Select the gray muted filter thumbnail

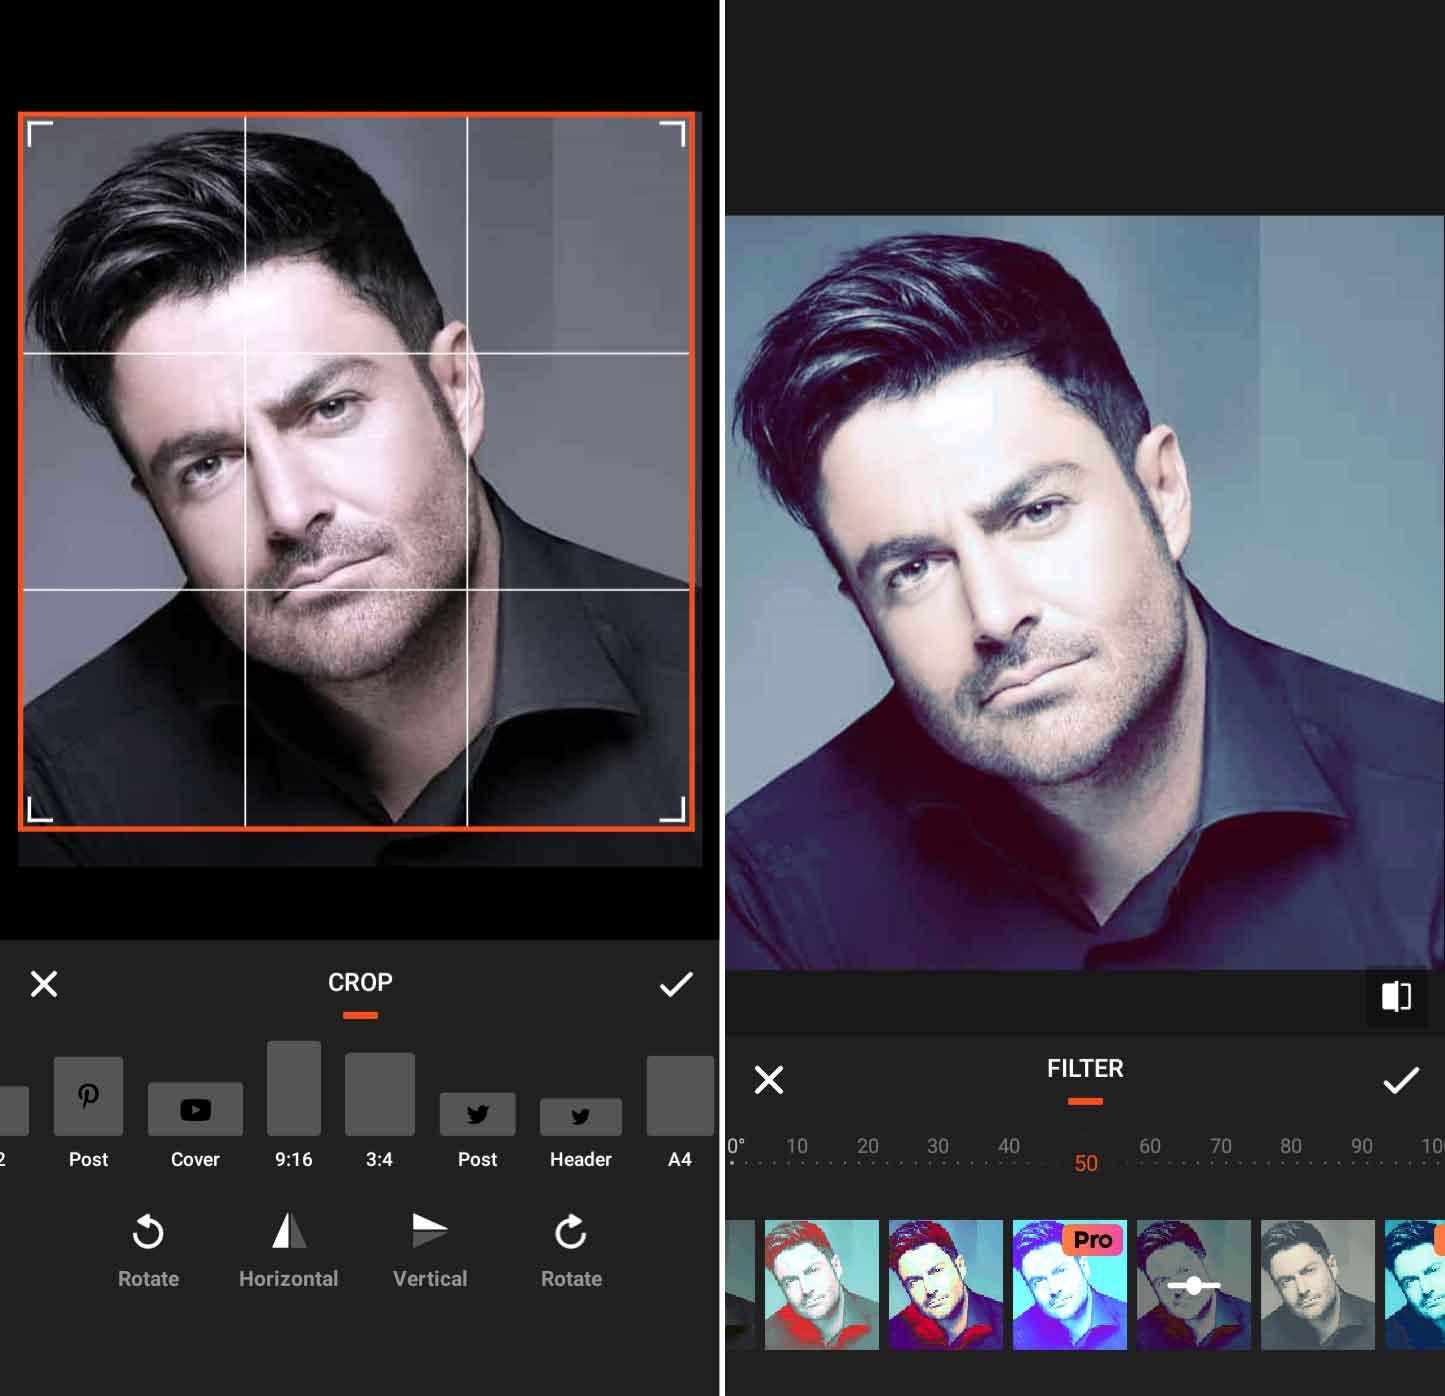[x=1318, y=1285]
